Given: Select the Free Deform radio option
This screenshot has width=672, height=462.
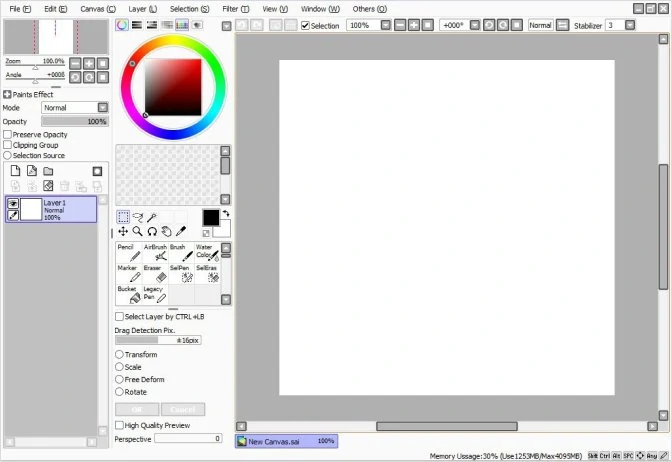Looking at the screenshot, I should tap(119, 379).
